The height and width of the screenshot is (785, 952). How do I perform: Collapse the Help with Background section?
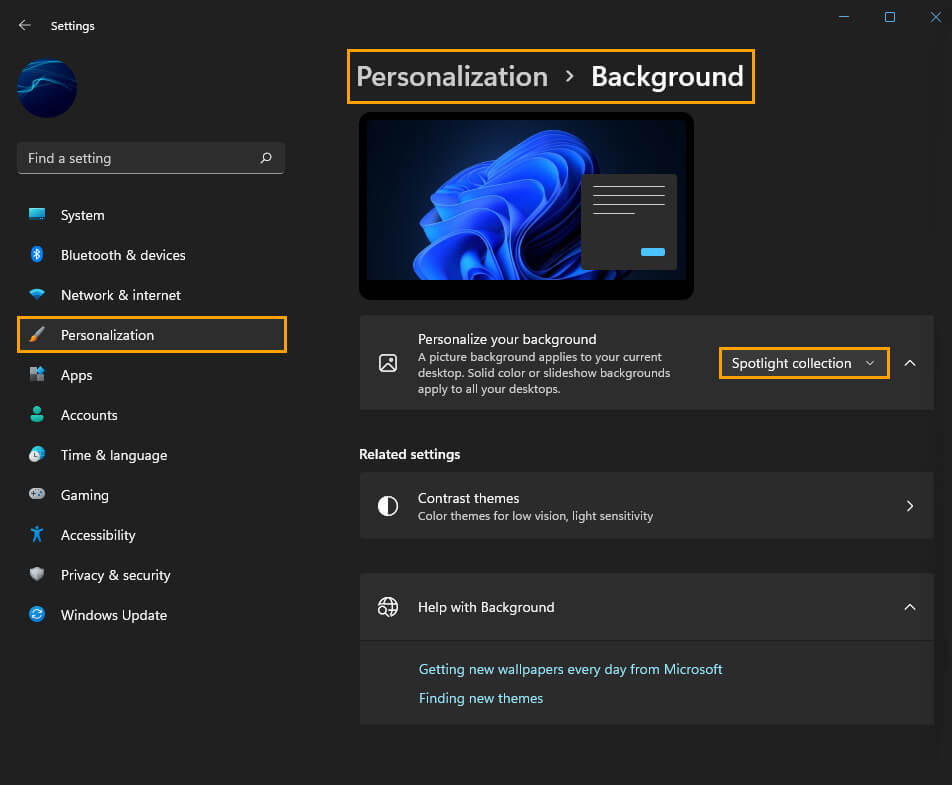point(910,607)
